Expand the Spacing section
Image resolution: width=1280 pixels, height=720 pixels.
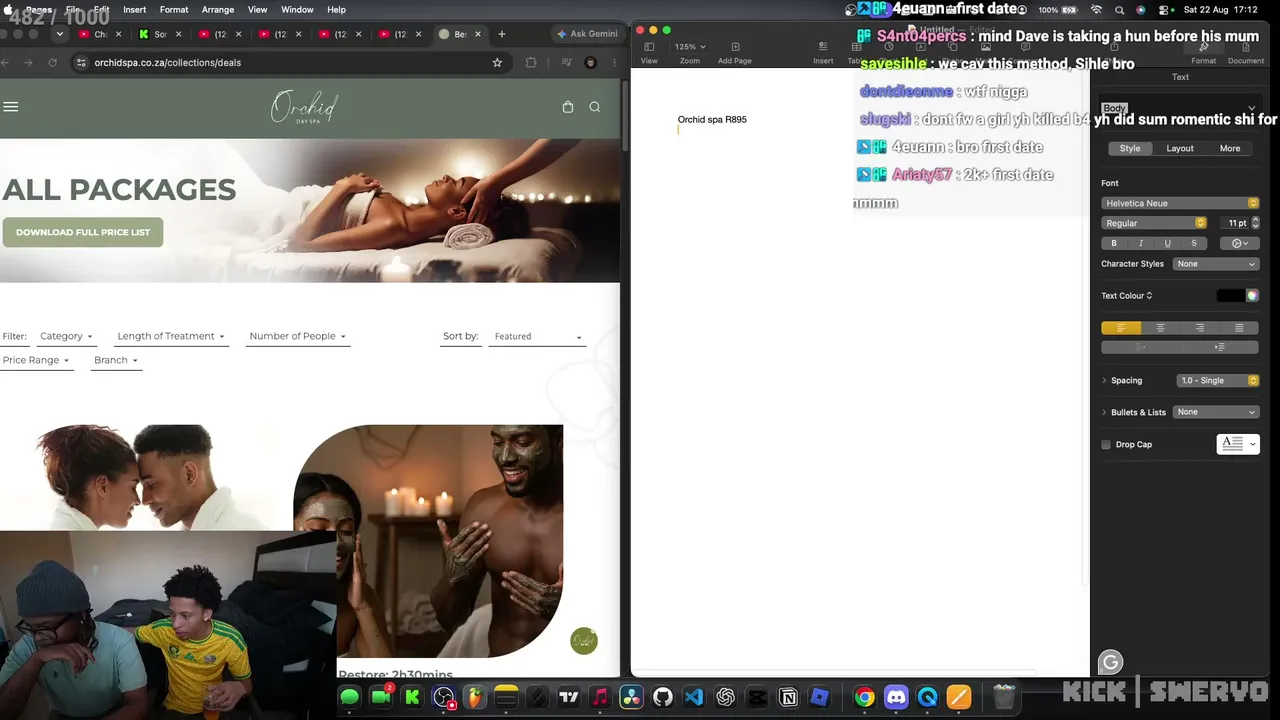[1105, 380]
